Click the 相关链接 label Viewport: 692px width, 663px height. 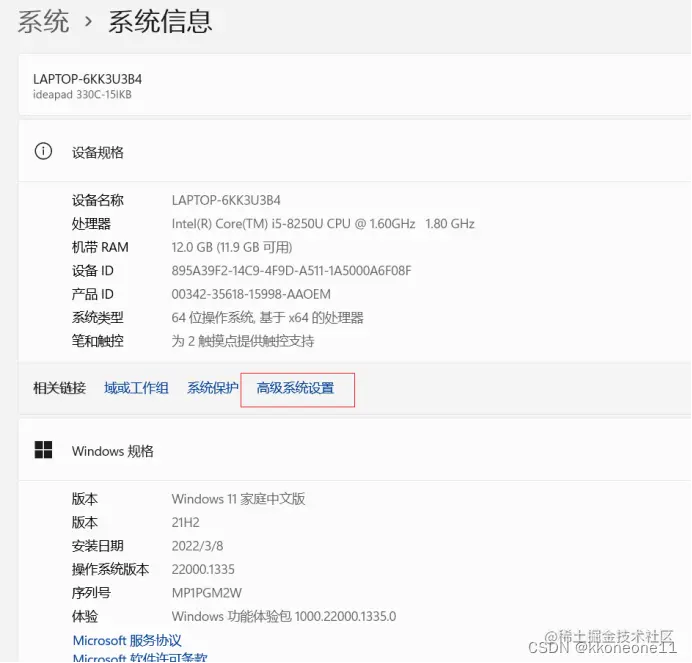(x=60, y=388)
